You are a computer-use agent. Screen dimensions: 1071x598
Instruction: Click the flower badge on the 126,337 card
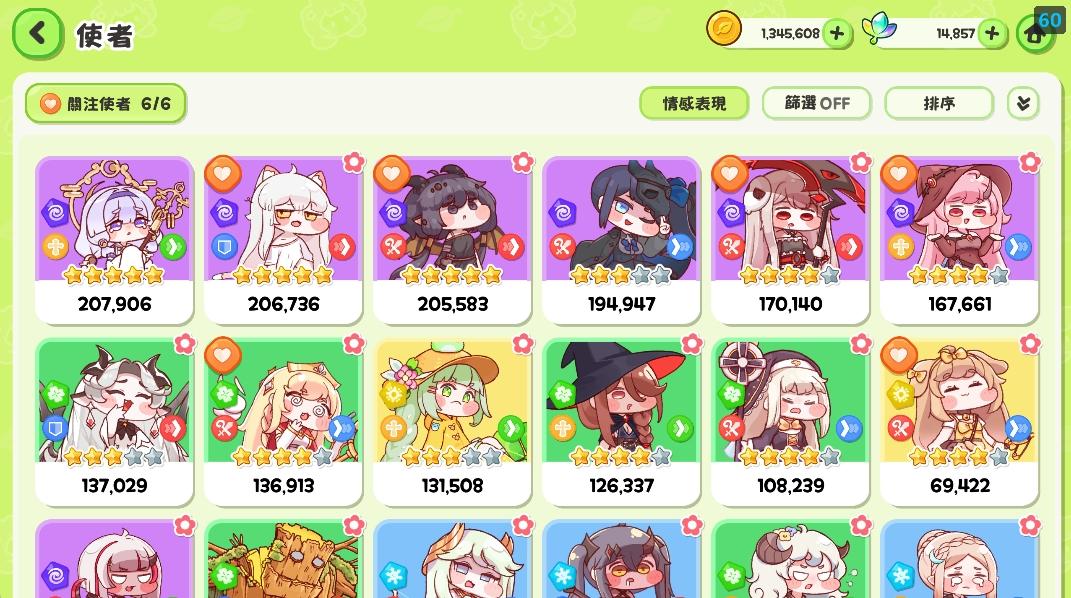692,344
